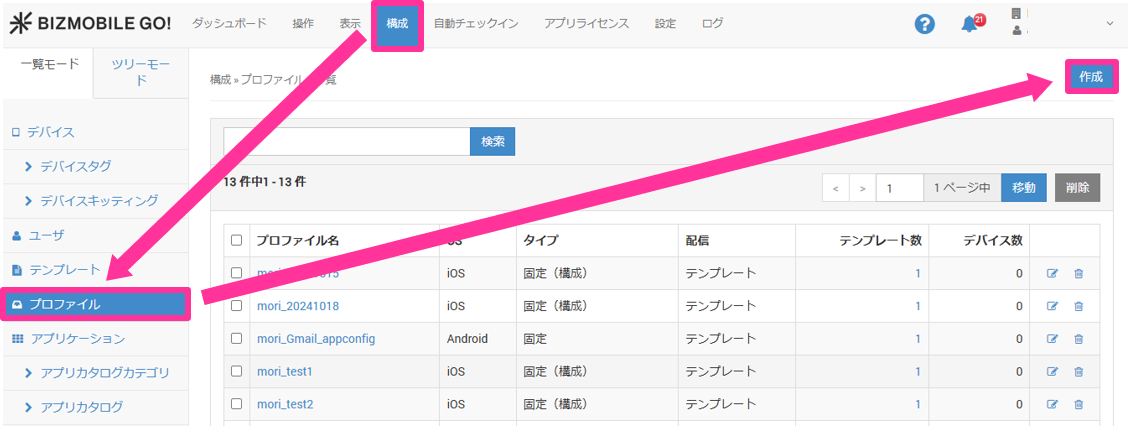
Task: Click edit icon for mori_20241018 row
Action: 1052,306
